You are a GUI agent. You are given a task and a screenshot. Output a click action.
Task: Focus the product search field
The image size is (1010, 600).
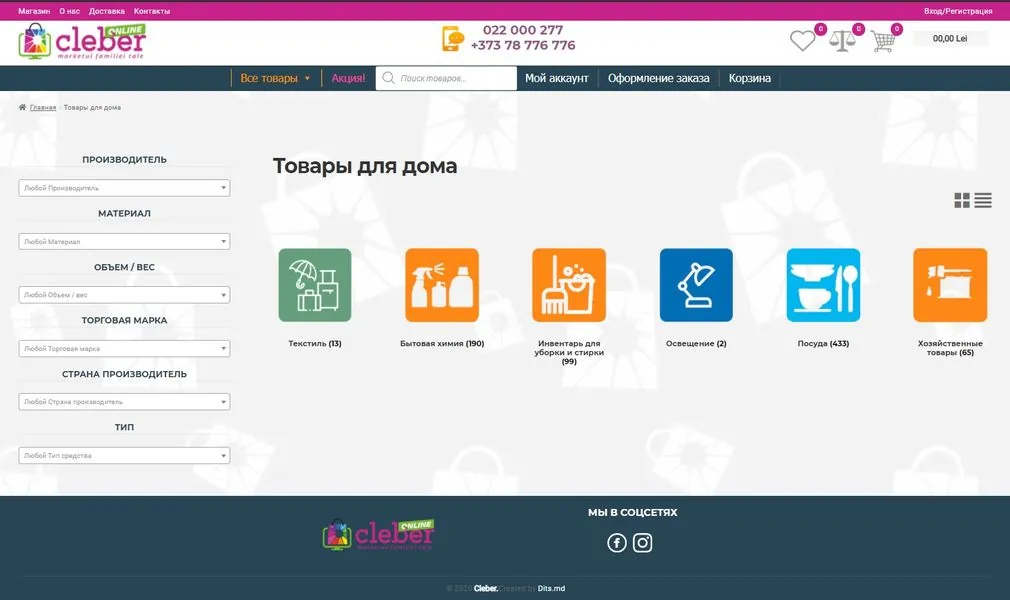pyautogui.click(x=446, y=78)
